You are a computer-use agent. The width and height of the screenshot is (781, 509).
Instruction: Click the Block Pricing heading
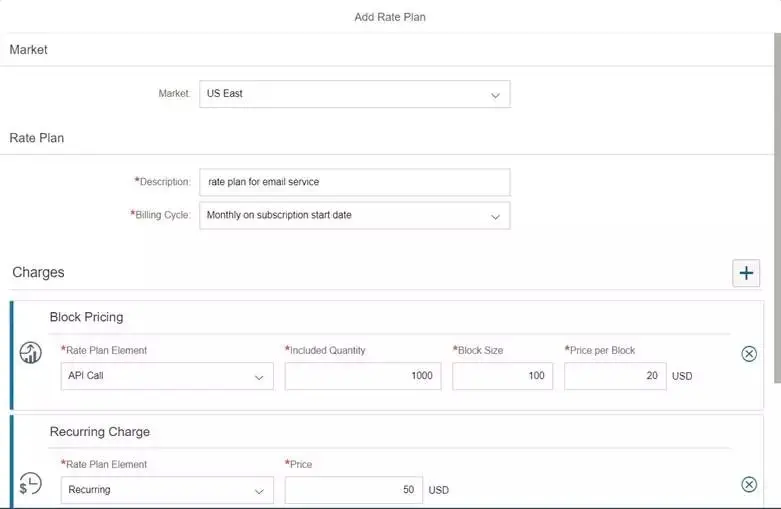(86, 317)
